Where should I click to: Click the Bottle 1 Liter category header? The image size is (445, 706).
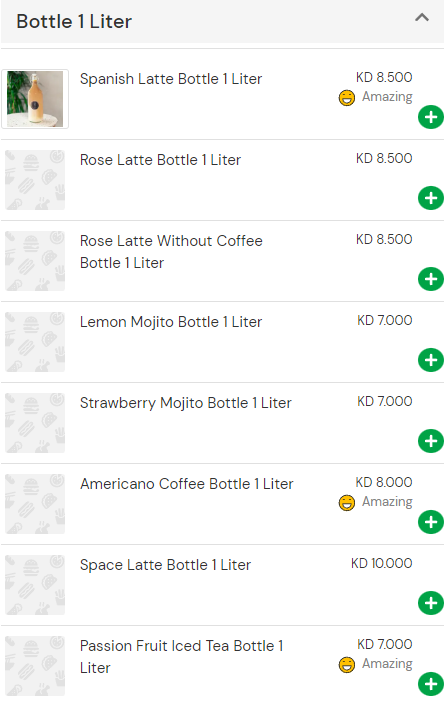click(x=222, y=21)
